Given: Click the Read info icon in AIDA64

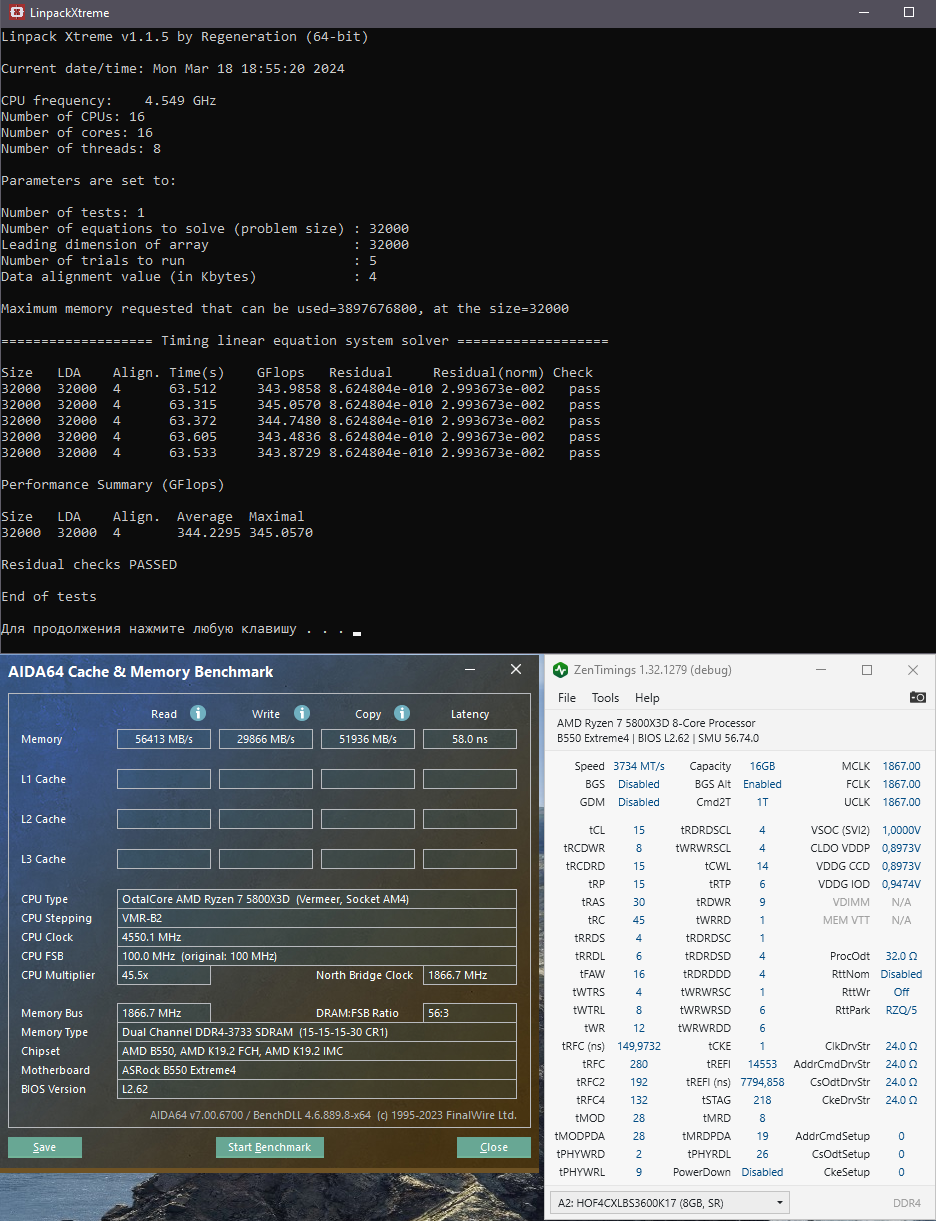Looking at the screenshot, I should click(198, 713).
